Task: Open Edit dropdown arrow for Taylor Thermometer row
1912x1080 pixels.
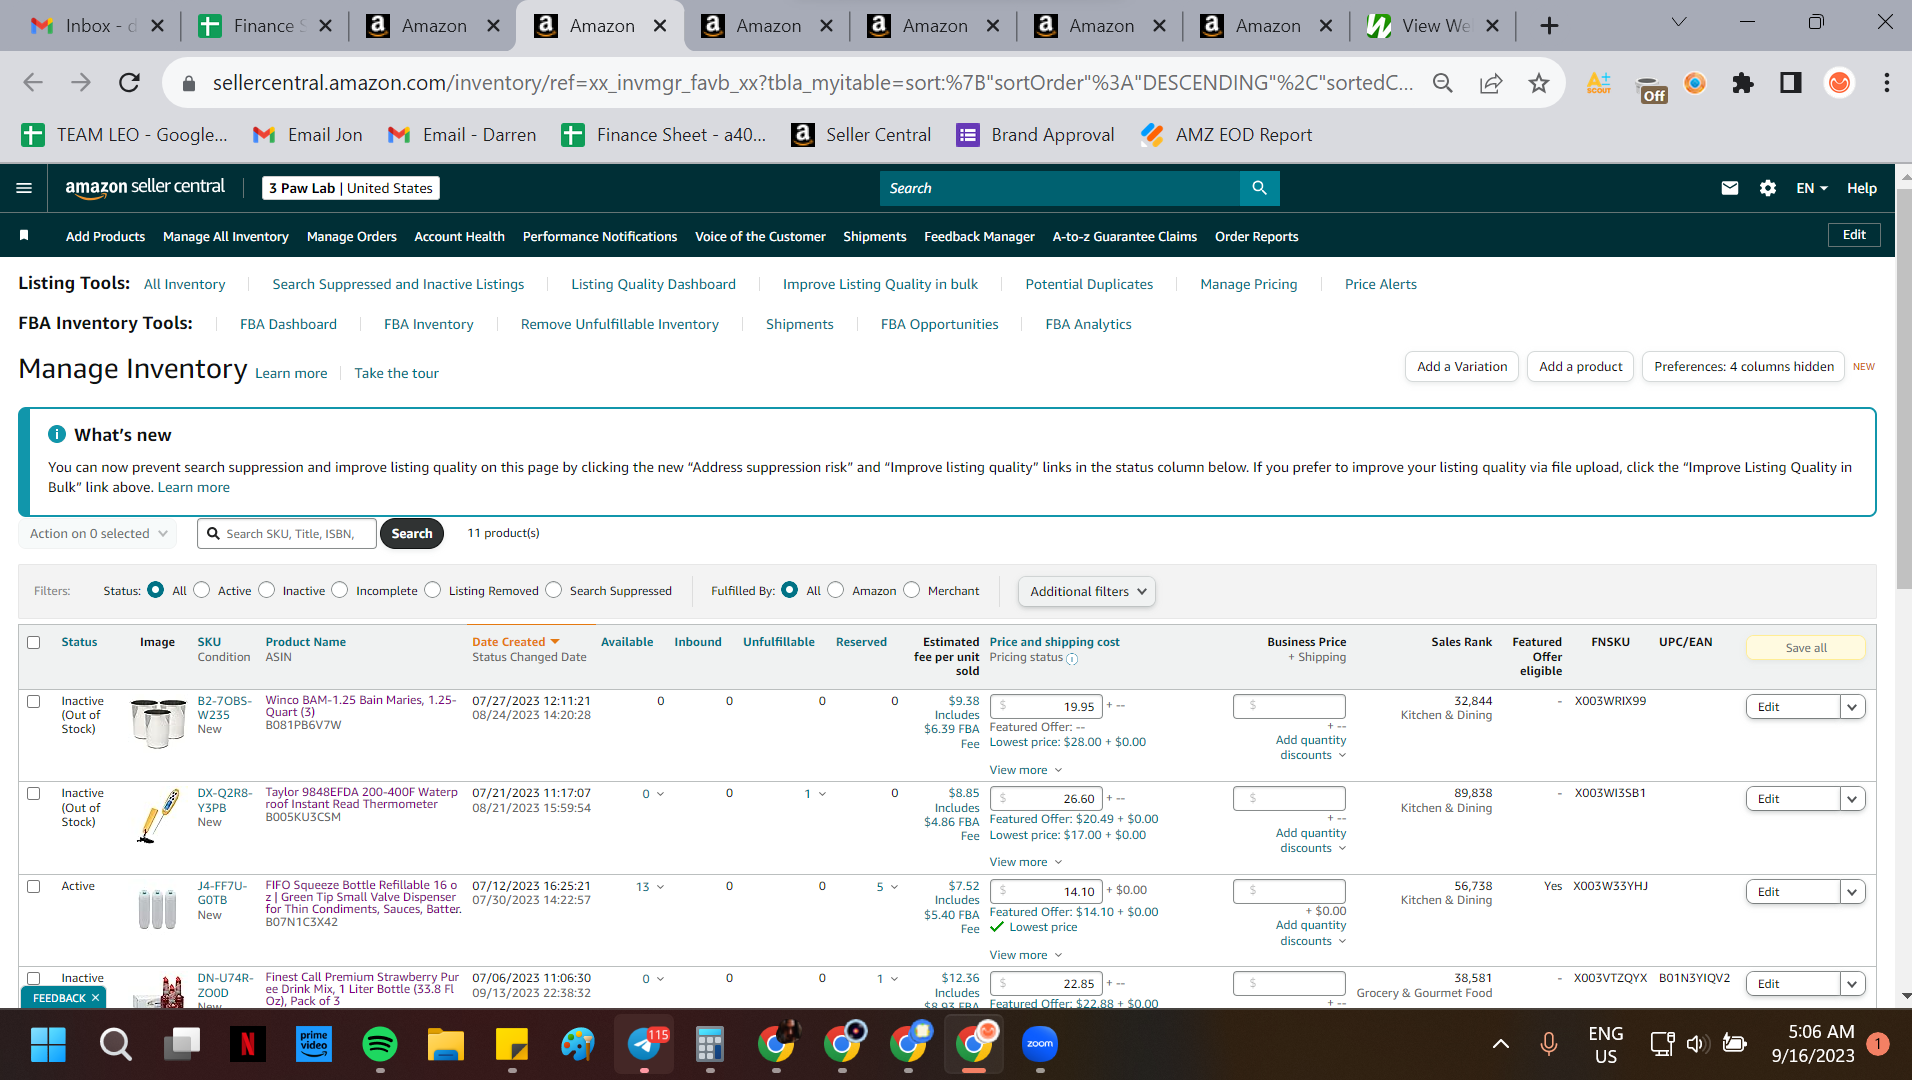Action: pyautogui.click(x=1852, y=799)
